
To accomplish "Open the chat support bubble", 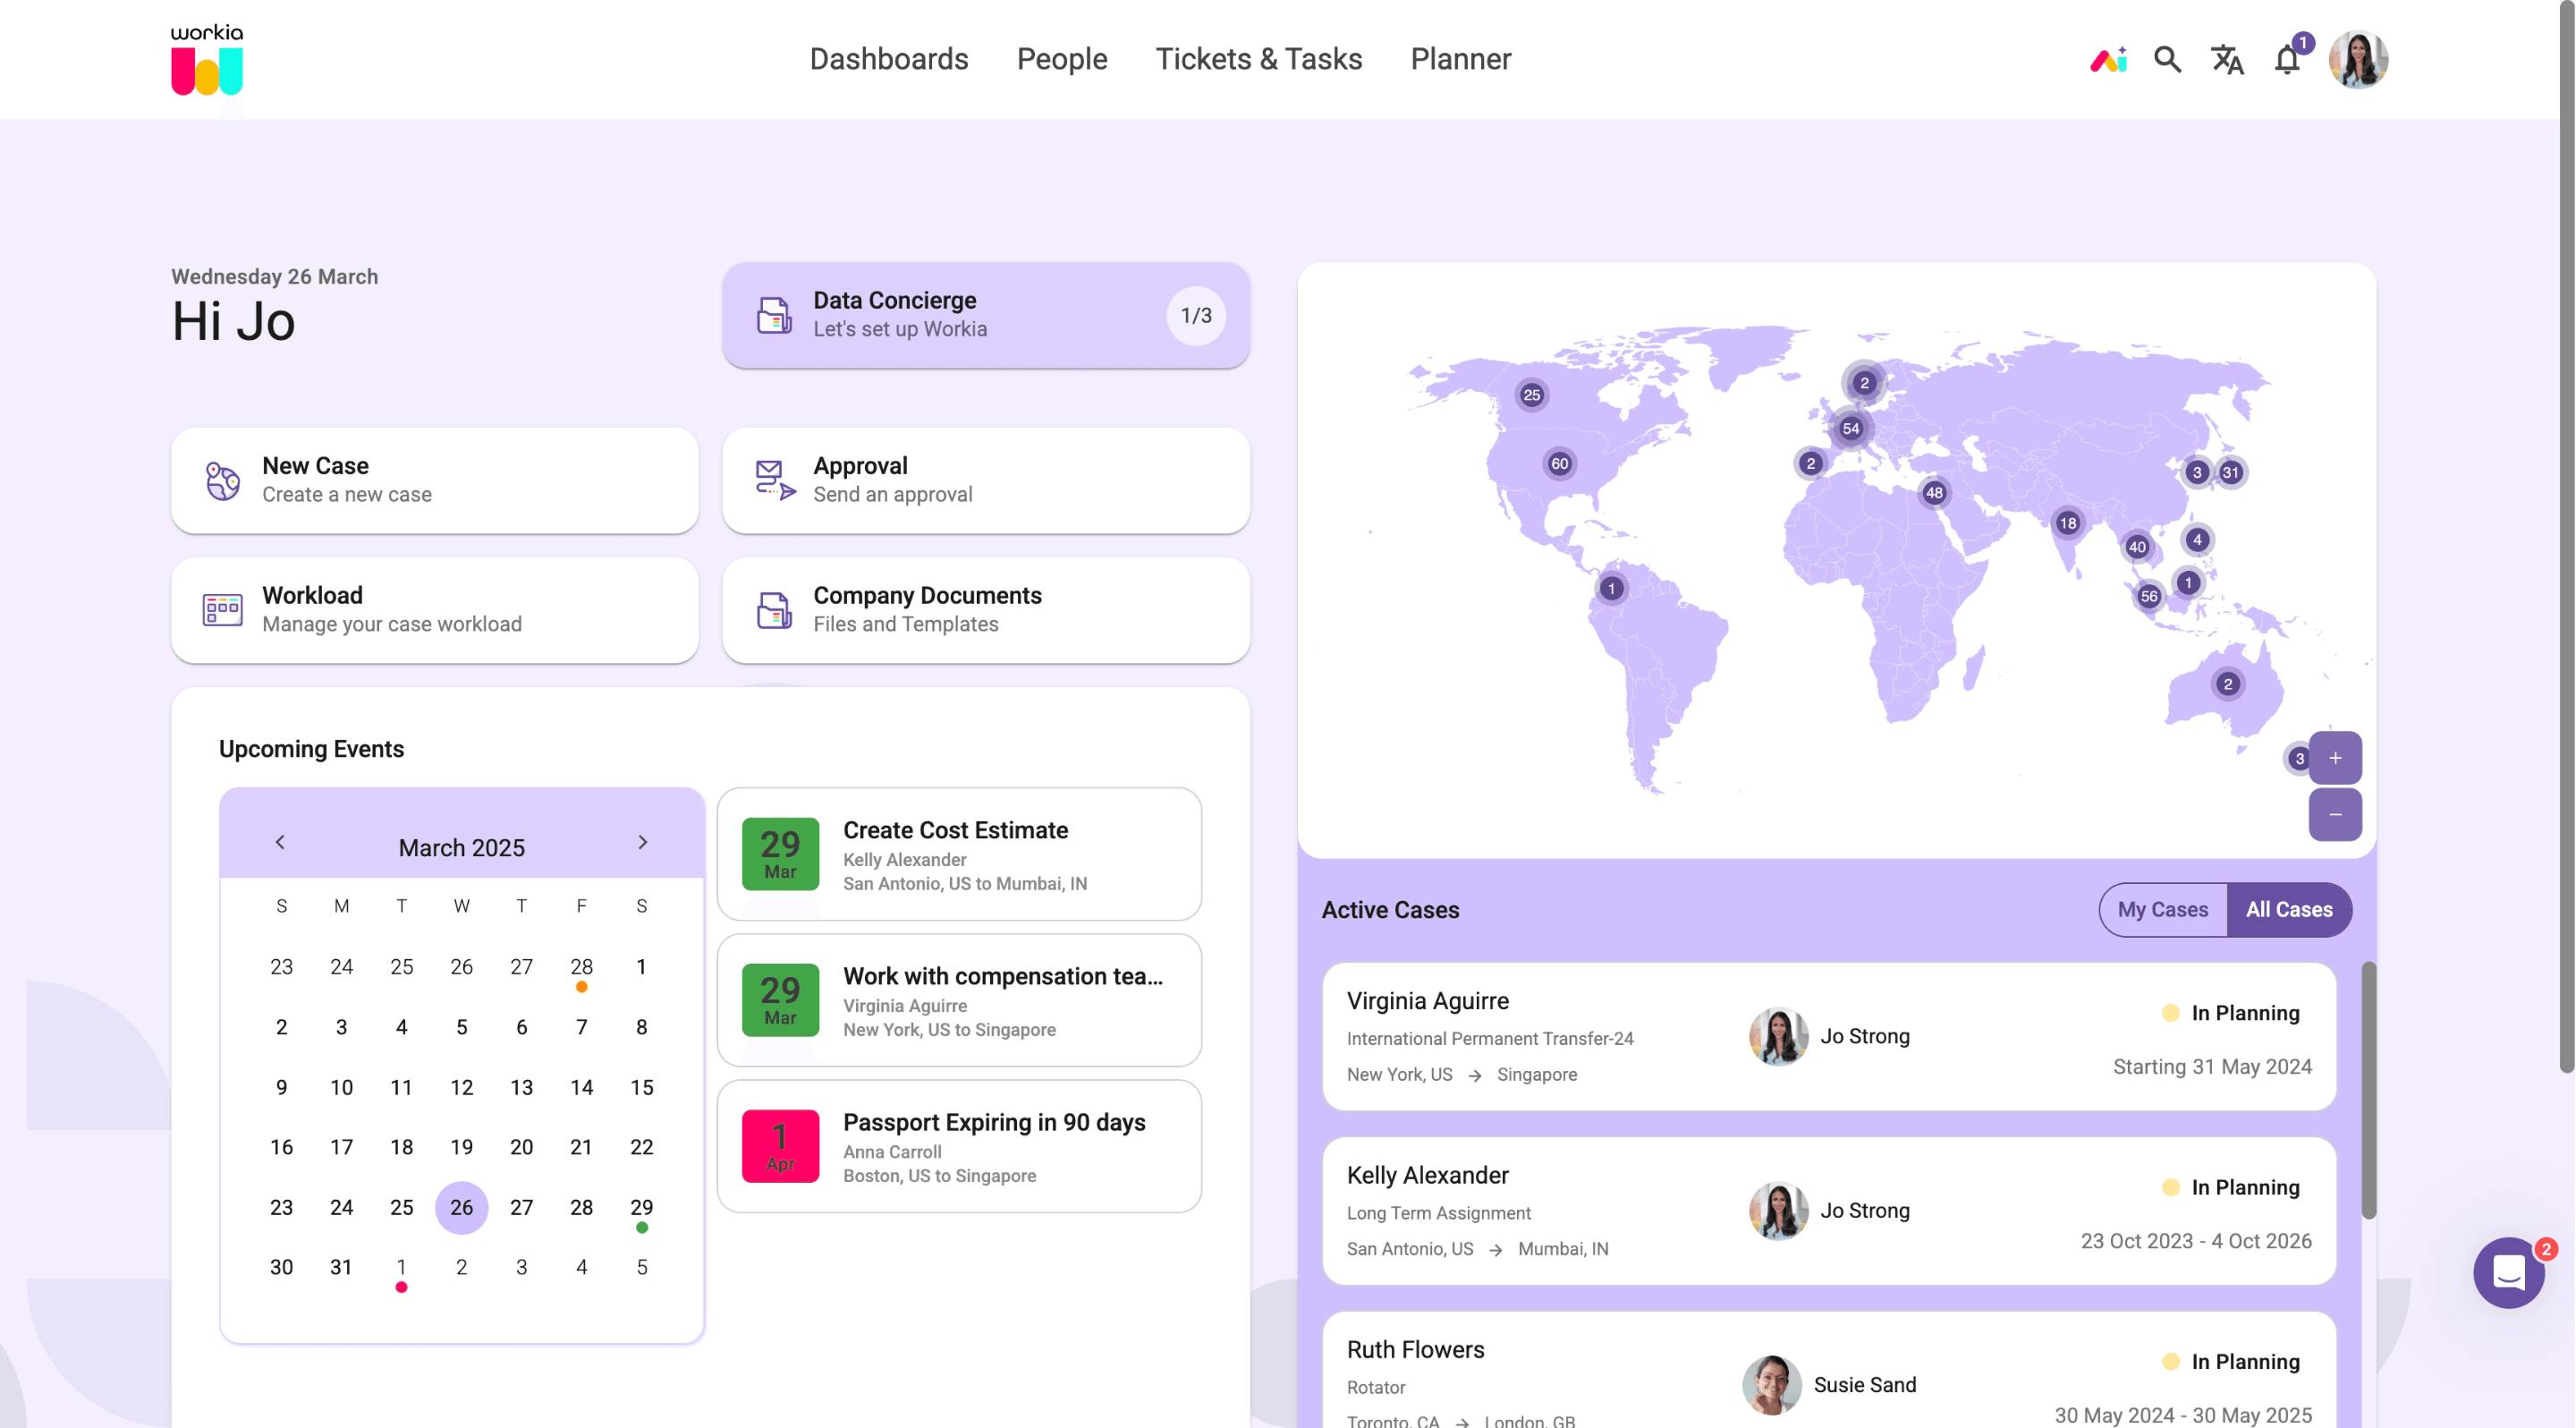I will click(x=2508, y=1272).
